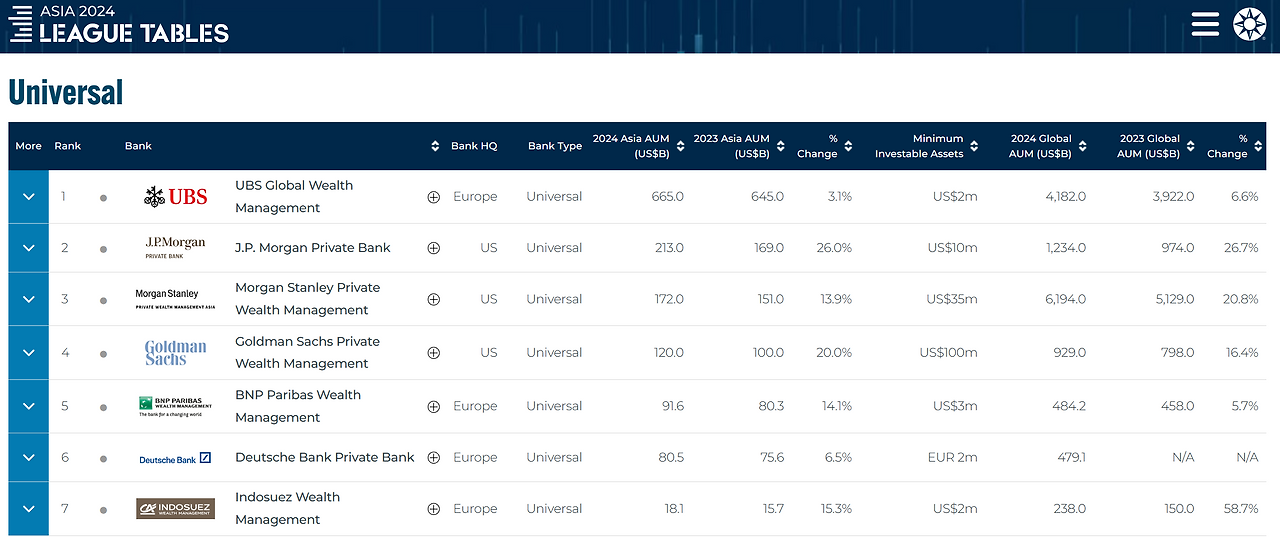Click the 4,182.0 global AUM for UBS
The width and height of the screenshot is (1280, 537).
[x=1066, y=197]
